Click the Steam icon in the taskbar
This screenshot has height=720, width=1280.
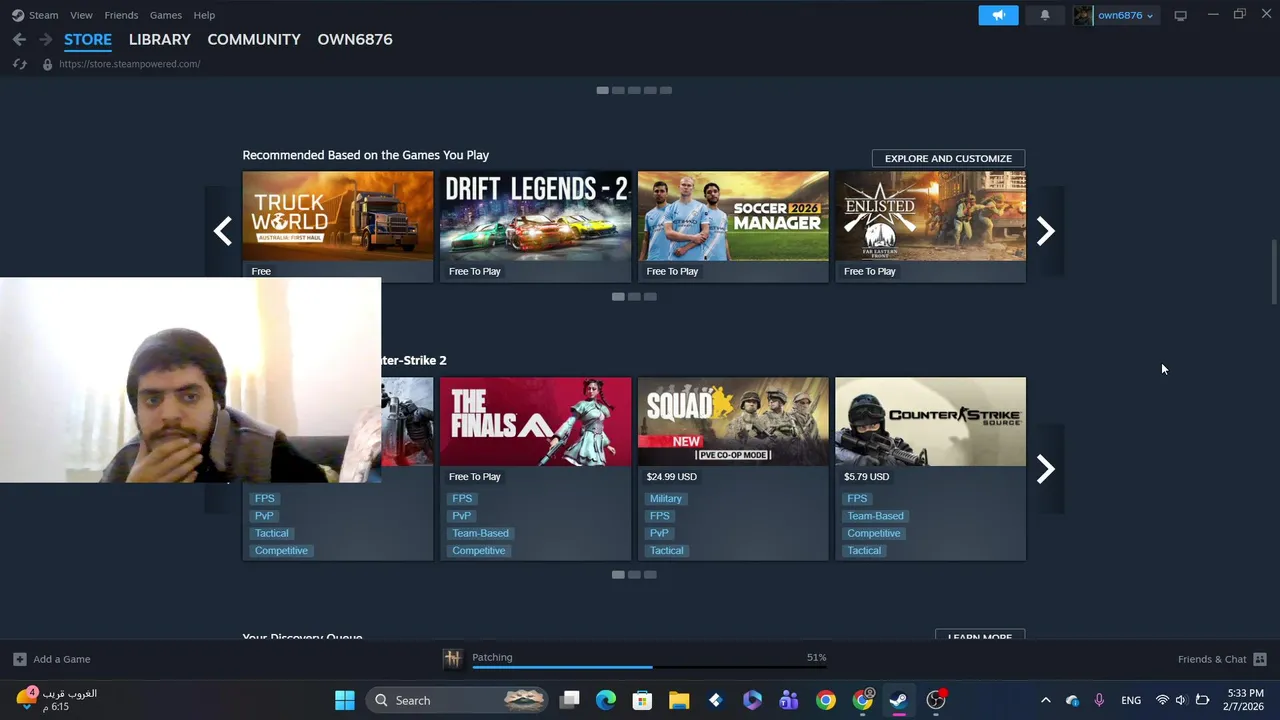click(x=899, y=700)
